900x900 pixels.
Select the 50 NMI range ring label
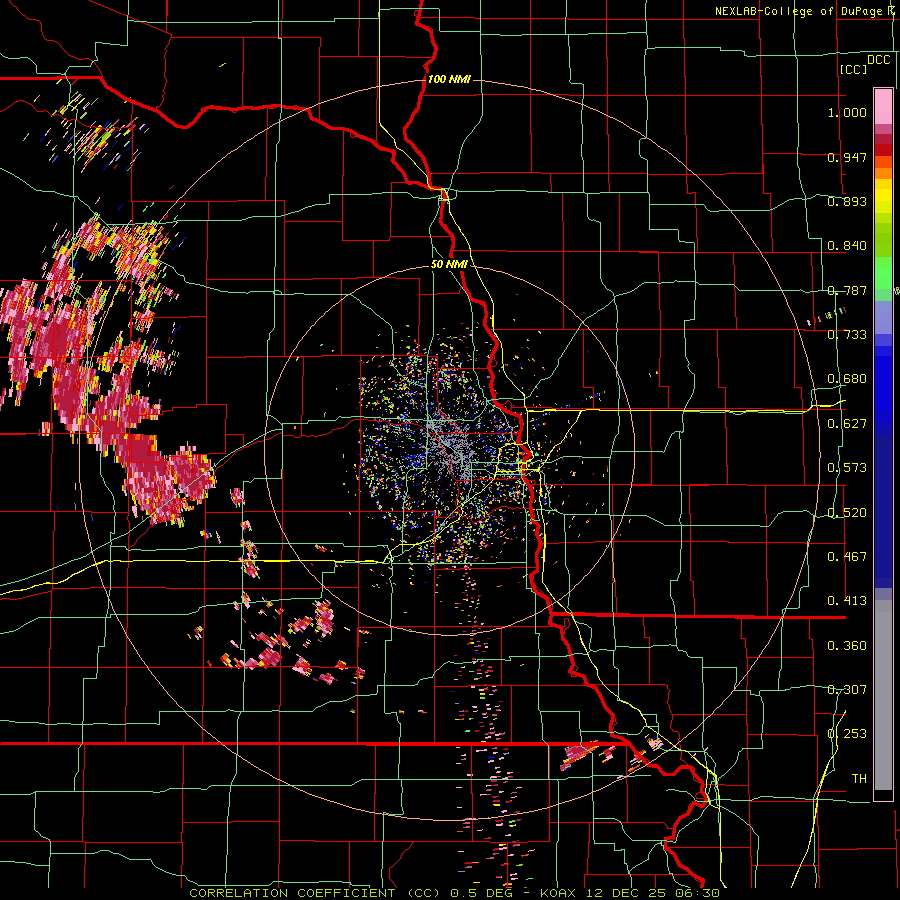click(449, 264)
